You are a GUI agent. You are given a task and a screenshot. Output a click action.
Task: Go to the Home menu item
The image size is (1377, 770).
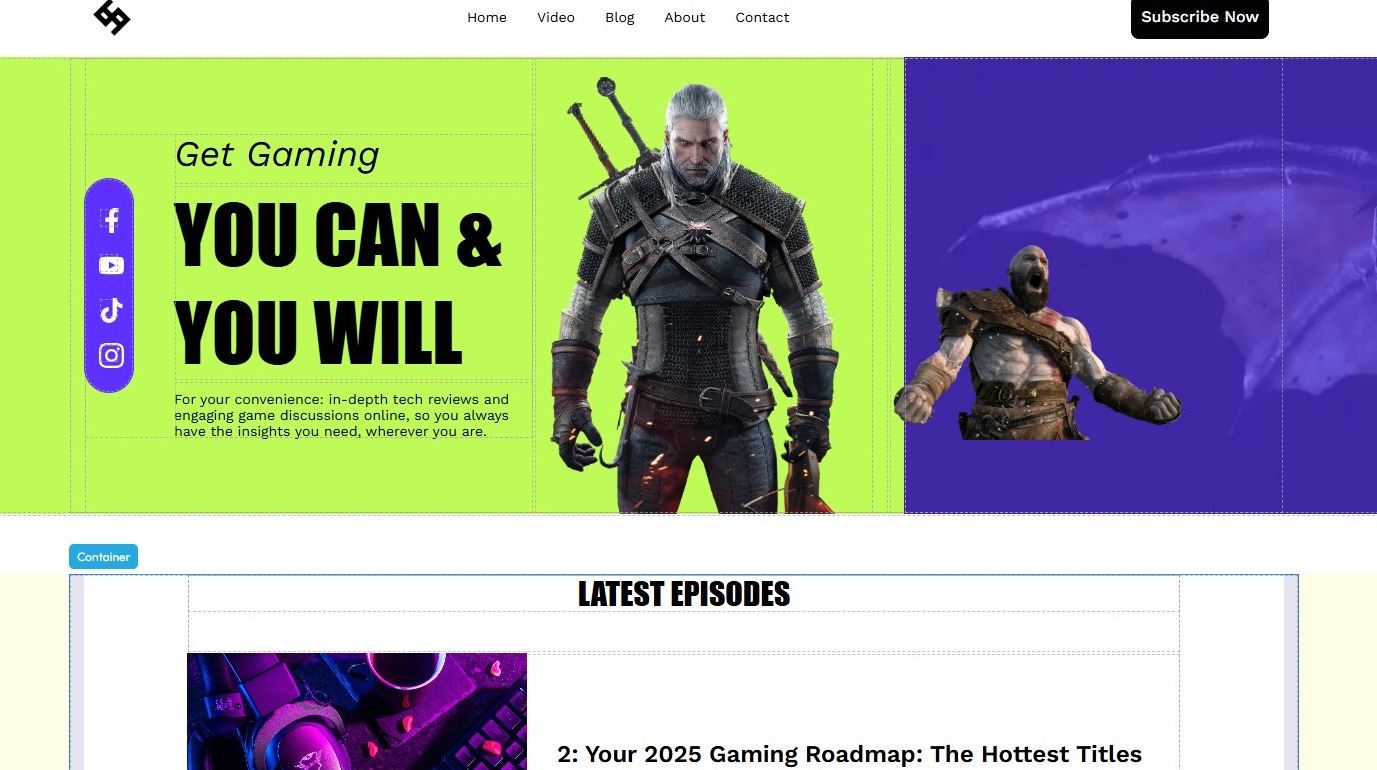(487, 17)
